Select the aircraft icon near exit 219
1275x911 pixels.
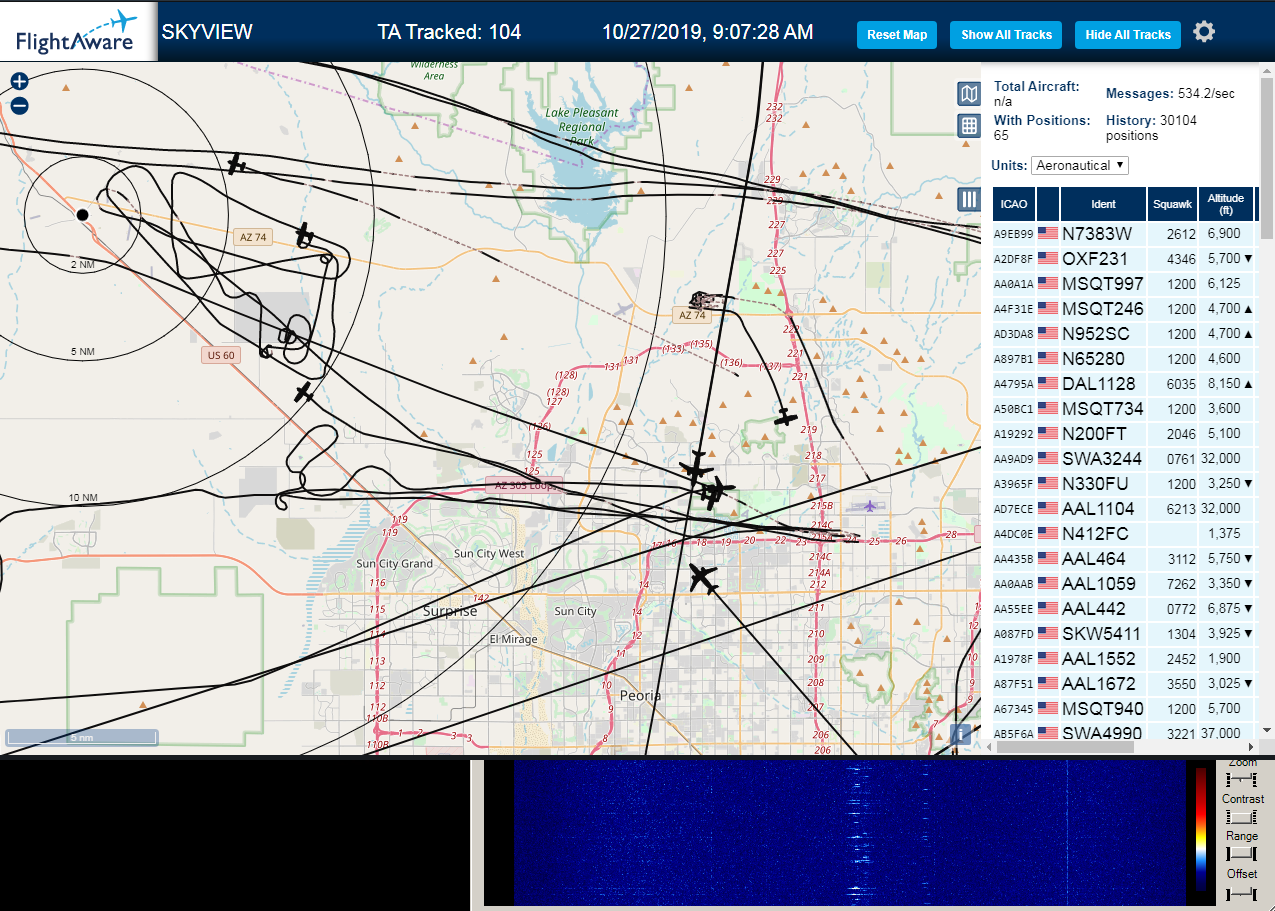coord(787,416)
